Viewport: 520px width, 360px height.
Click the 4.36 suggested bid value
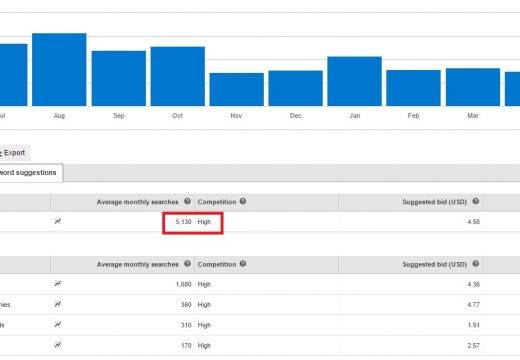coord(474,284)
